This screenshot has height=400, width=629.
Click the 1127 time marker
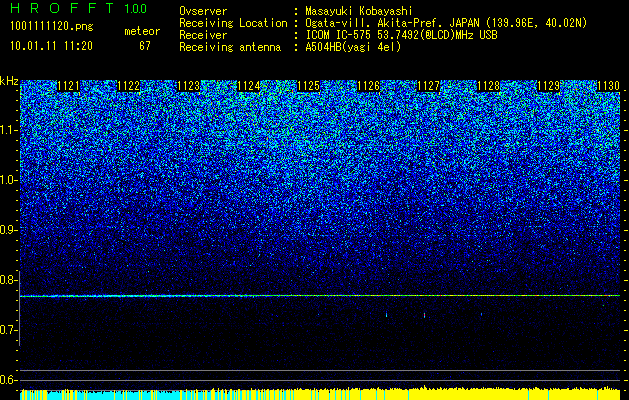[428, 86]
